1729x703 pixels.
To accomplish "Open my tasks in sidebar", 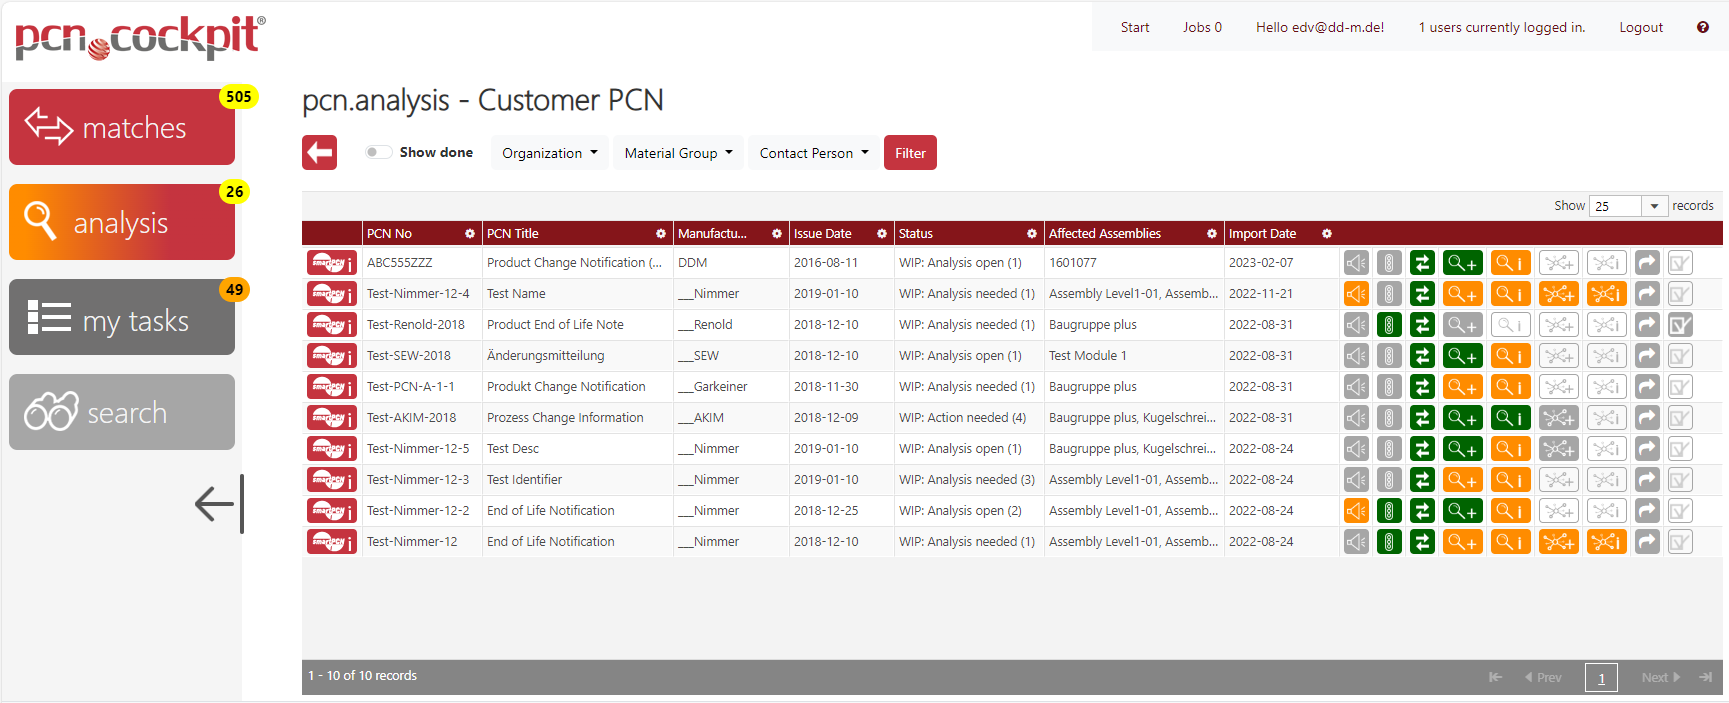I will tap(122, 317).
